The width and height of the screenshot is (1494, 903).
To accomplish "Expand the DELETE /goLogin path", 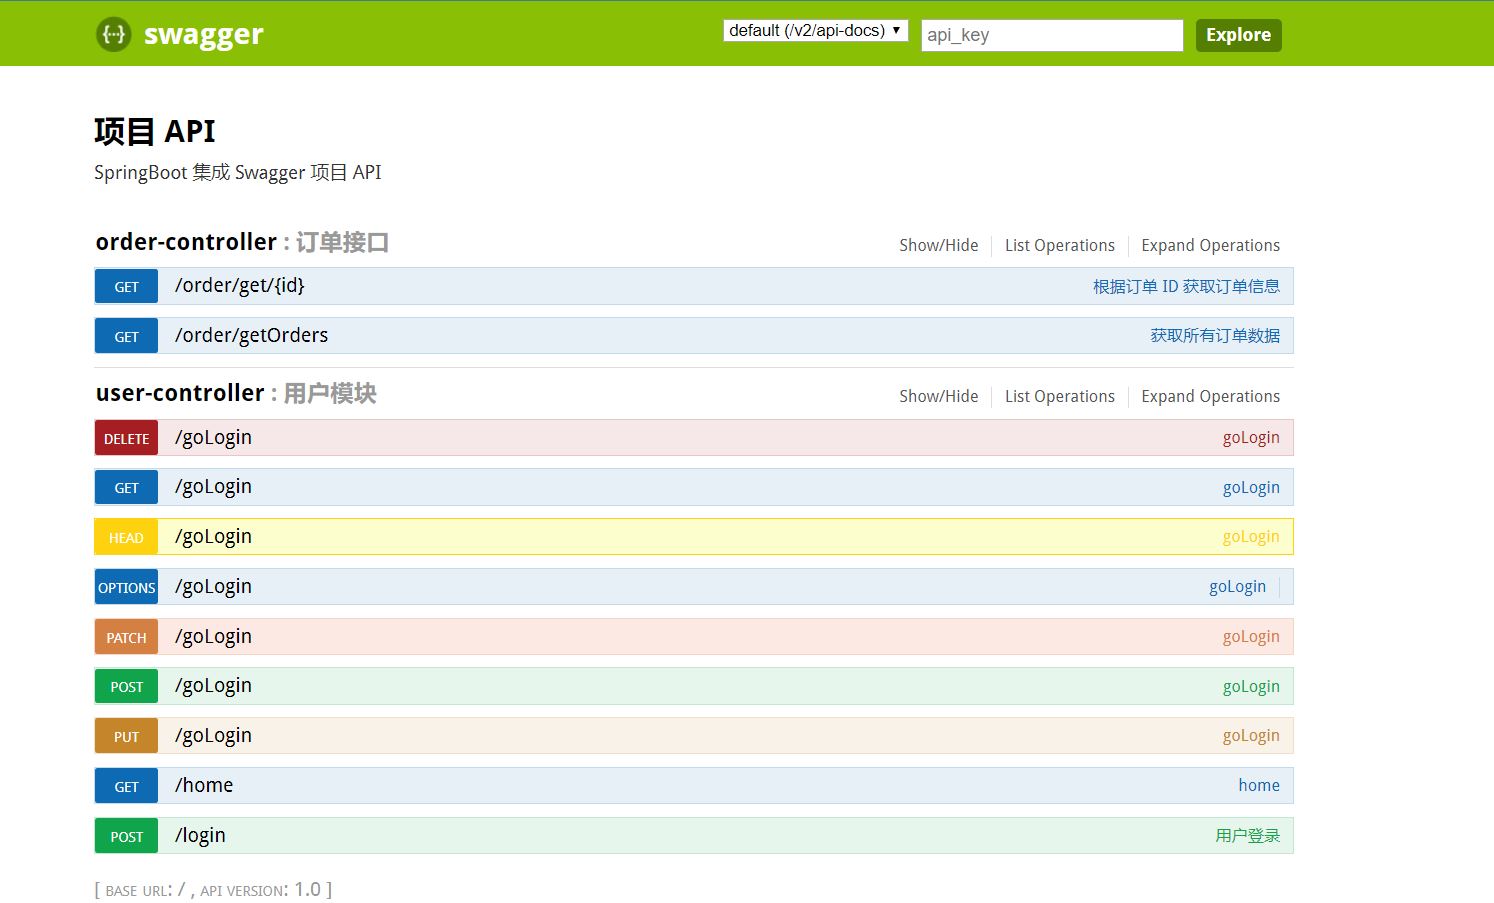I will coord(213,437).
